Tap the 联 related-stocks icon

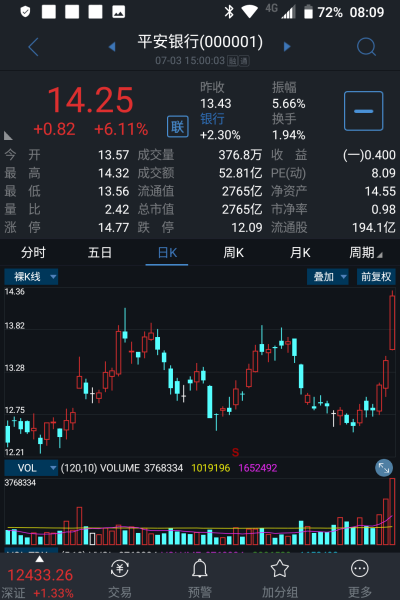(178, 127)
